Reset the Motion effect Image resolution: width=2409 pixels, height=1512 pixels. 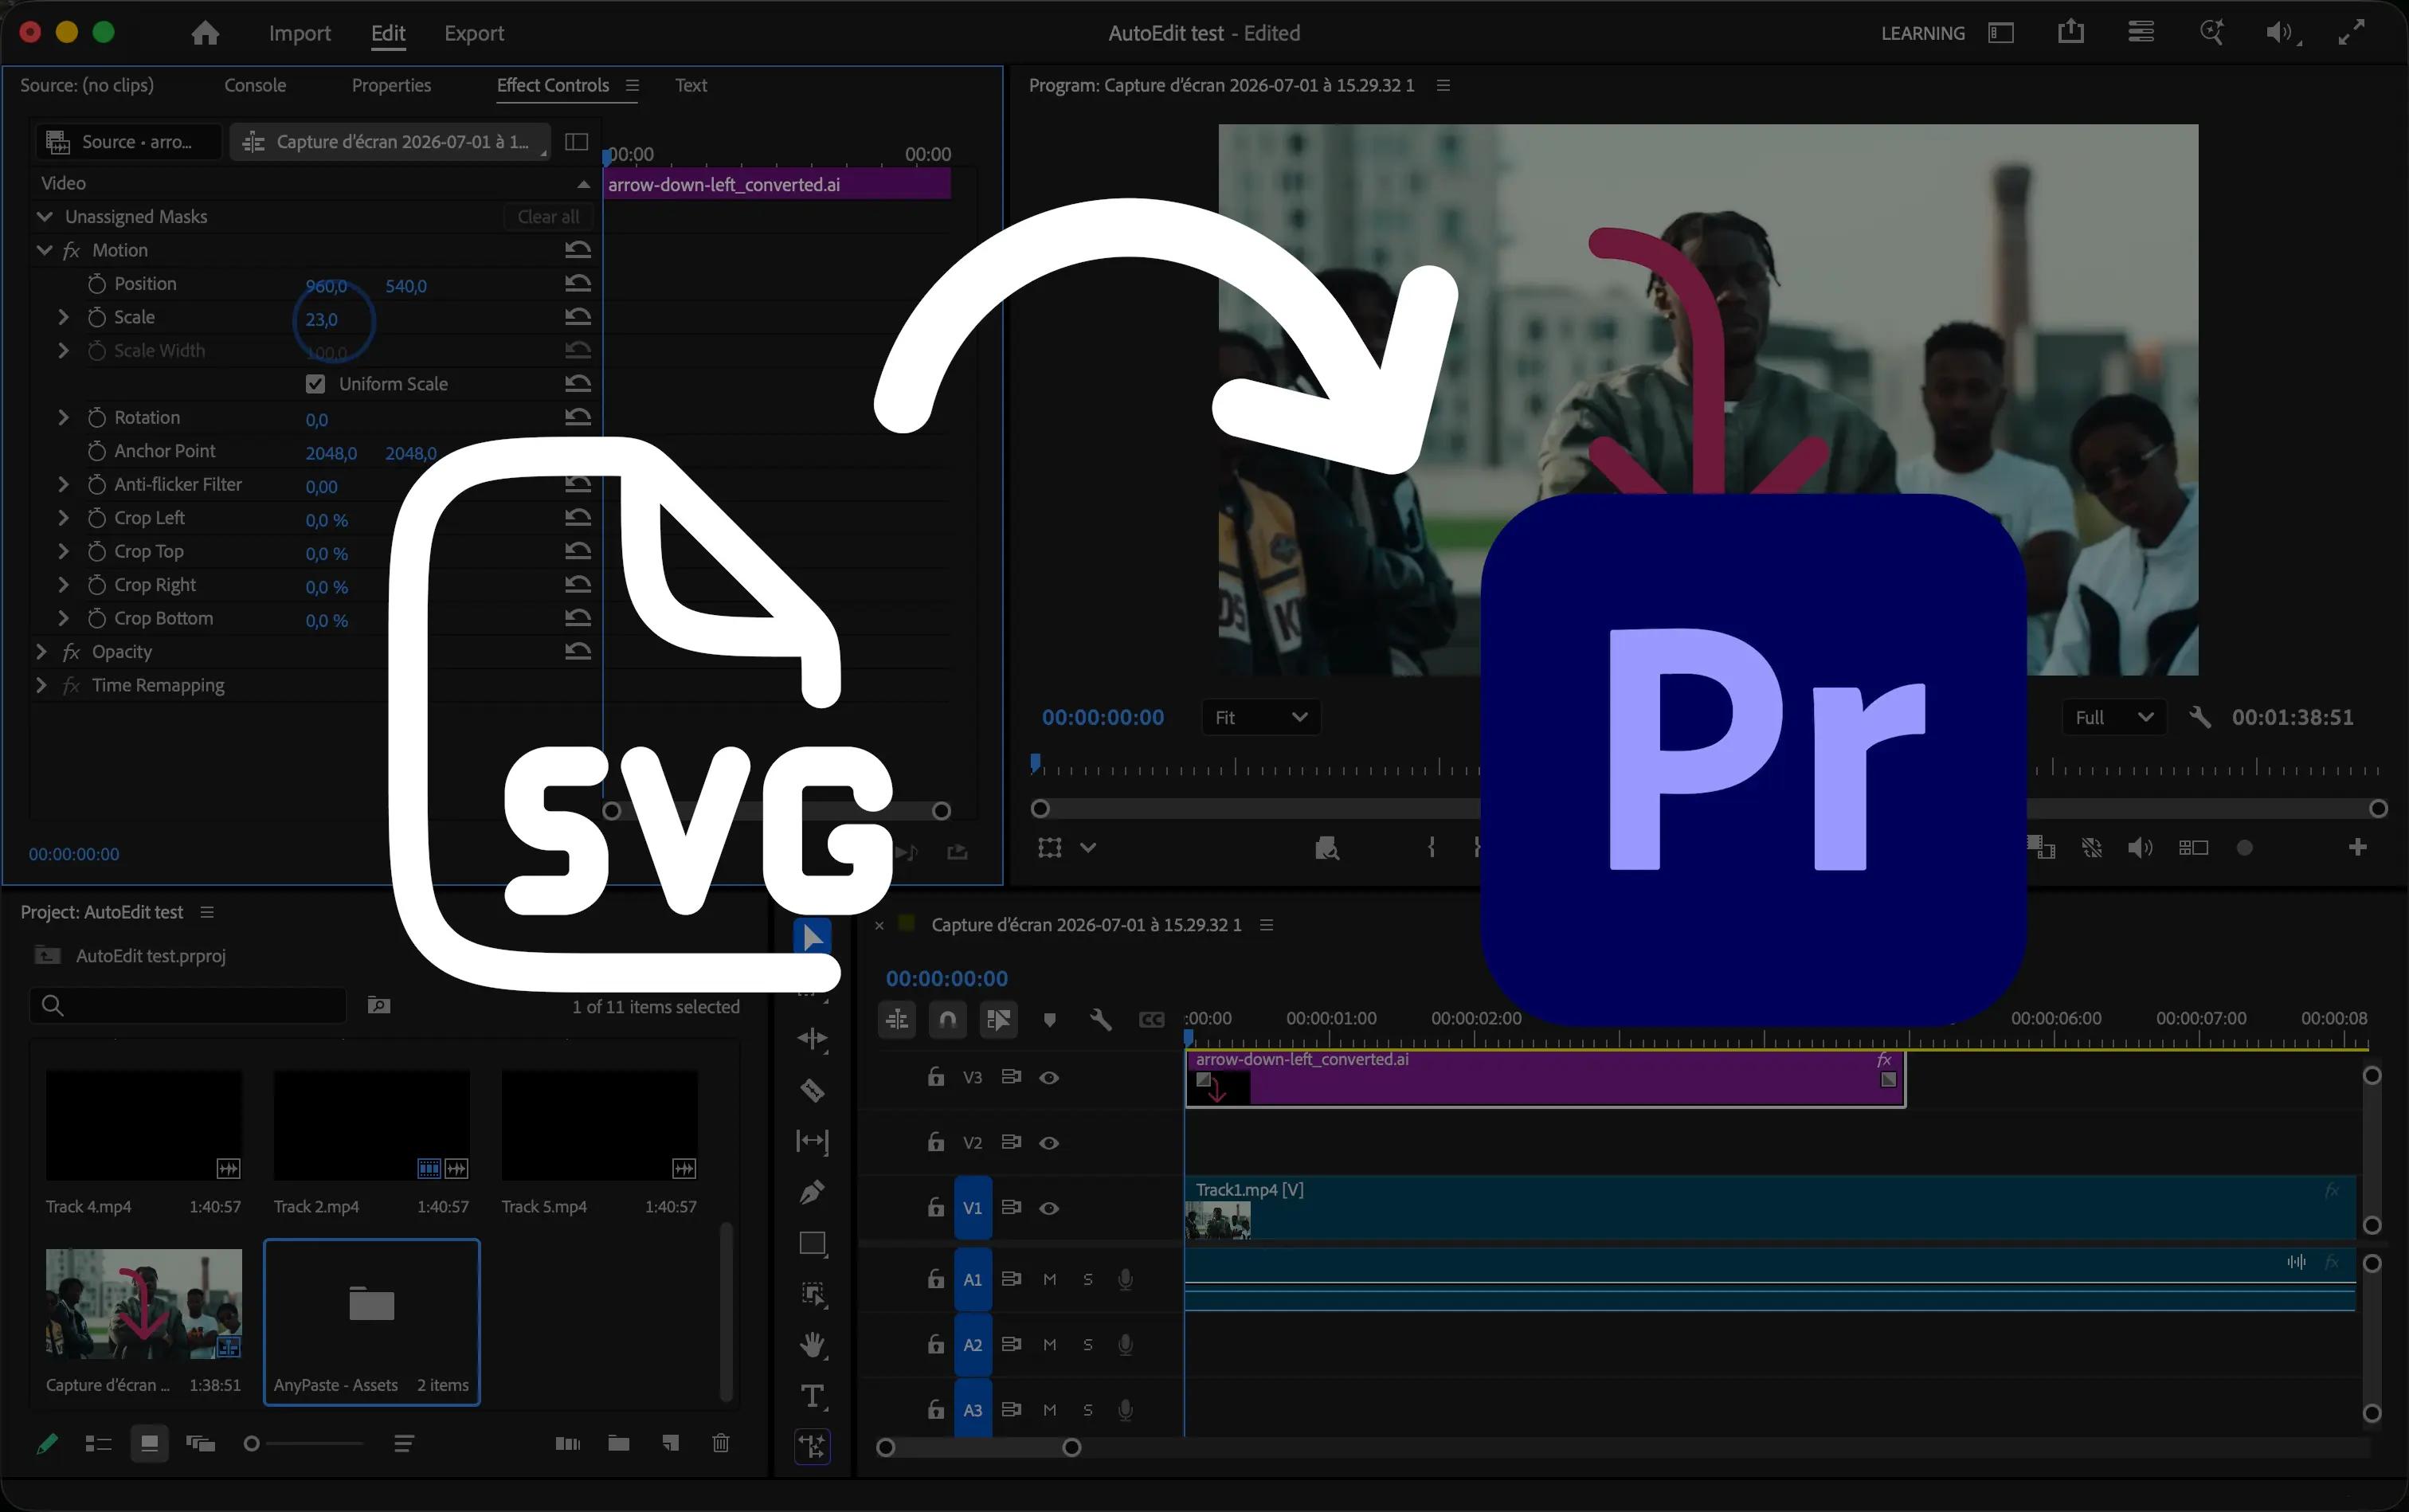[578, 249]
